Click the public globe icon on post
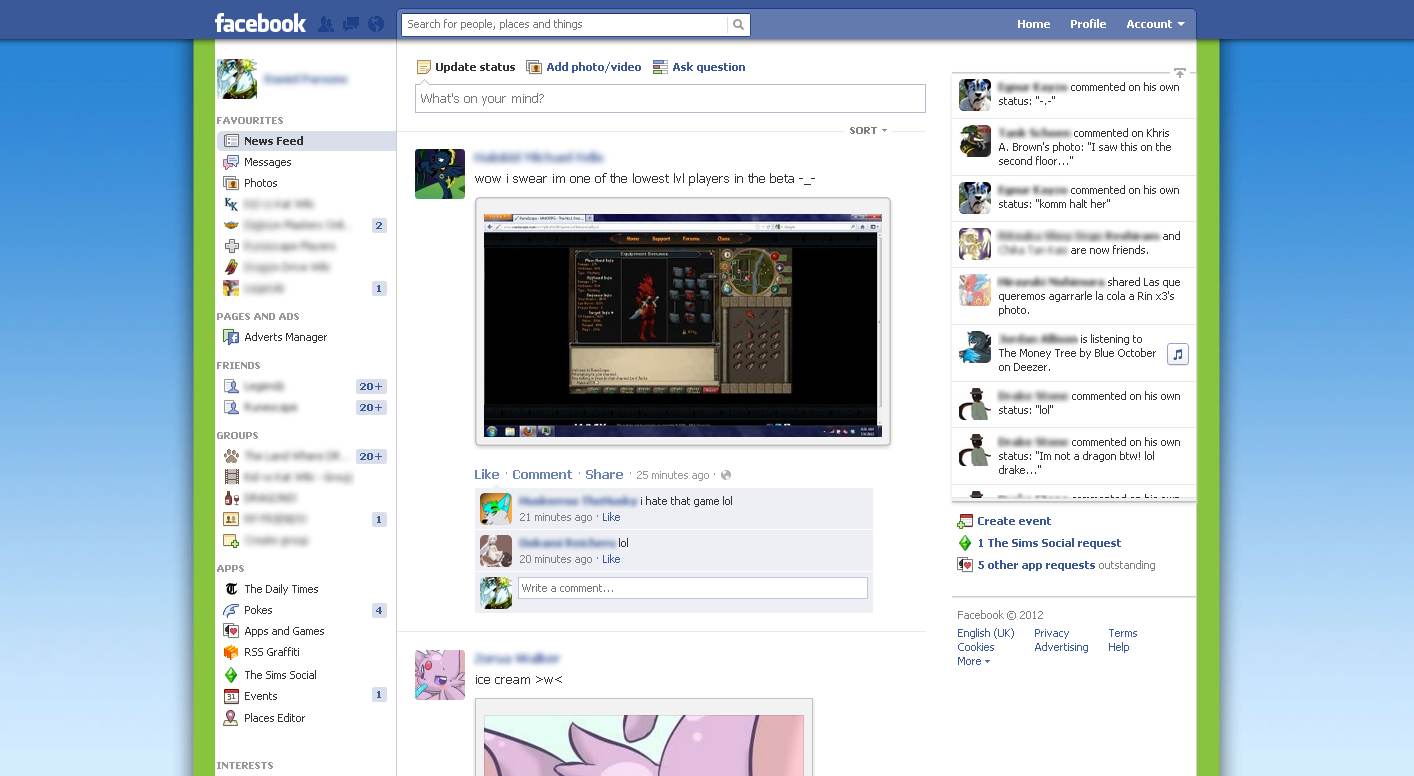This screenshot has width=1414, height=776. click(x=726, y=475)
